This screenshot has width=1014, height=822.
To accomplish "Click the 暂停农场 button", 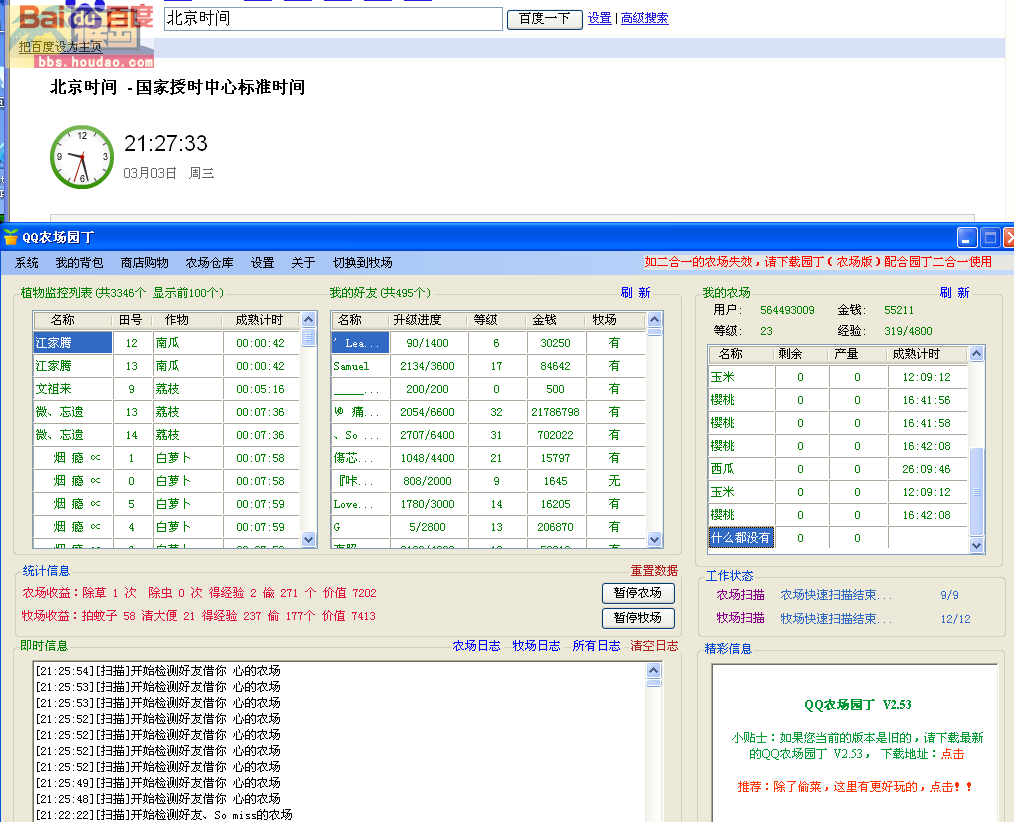I will tap(638, 593).
